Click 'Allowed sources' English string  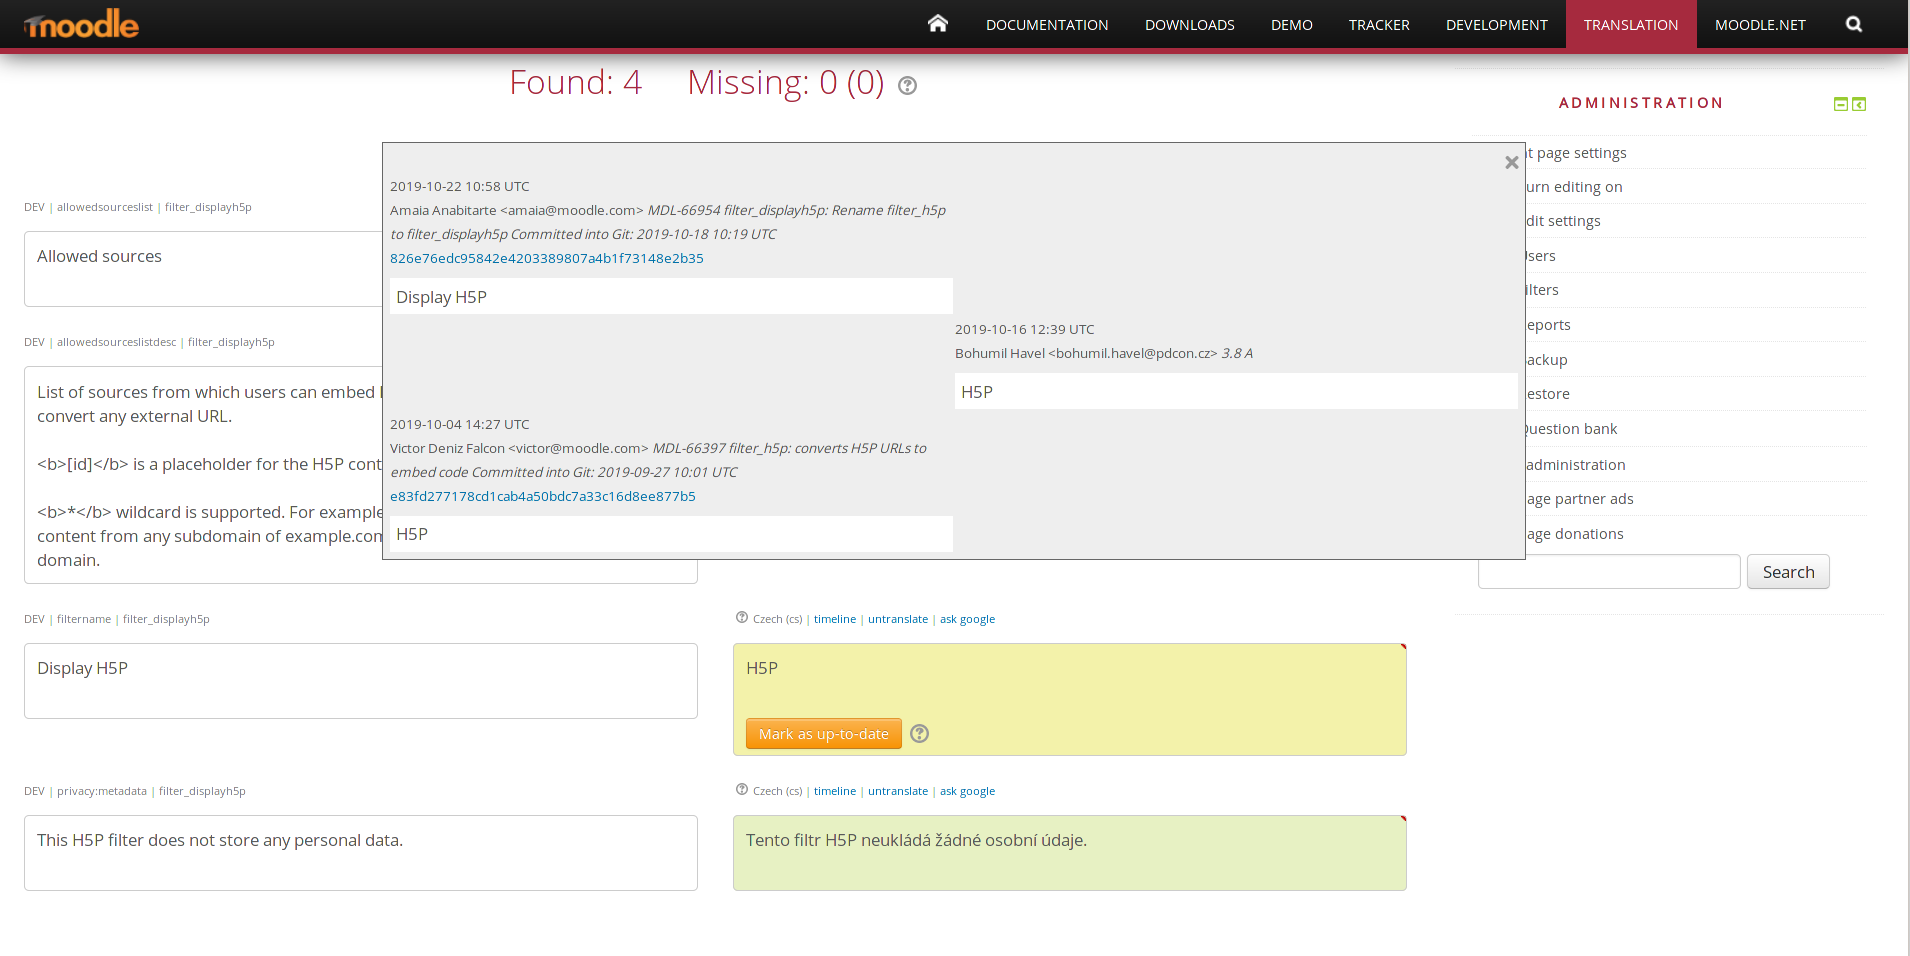pyautogui.click(x=99, y=256)
